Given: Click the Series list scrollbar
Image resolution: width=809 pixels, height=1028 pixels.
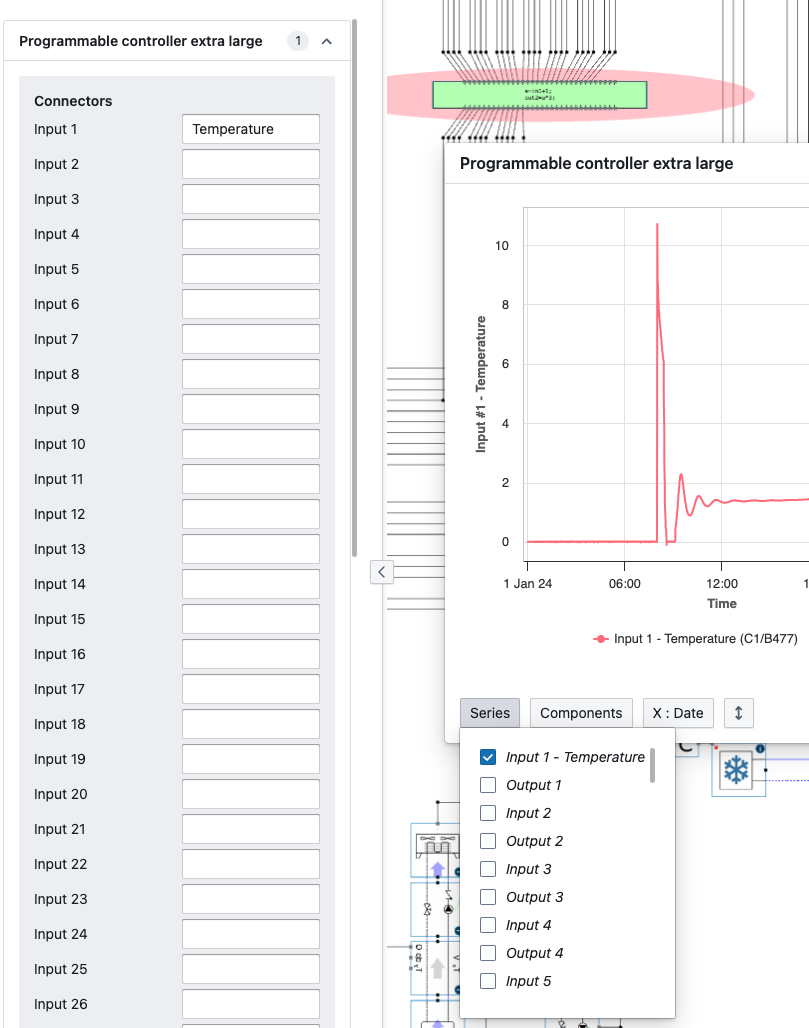Looking at the screenshot, I should tap(652, 765).
